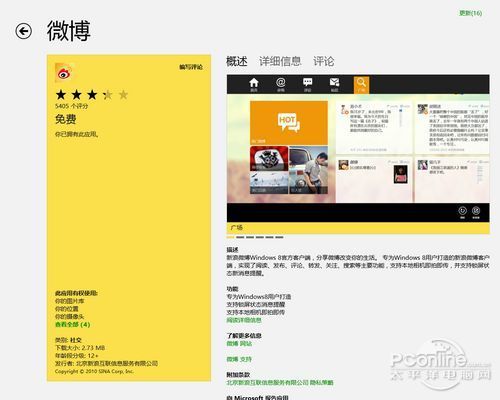Click the Copyright © 2010 SINA Corp line
The width and height of the screenshot is (500, 400).
pyautogui.click(x=94, y=371)
